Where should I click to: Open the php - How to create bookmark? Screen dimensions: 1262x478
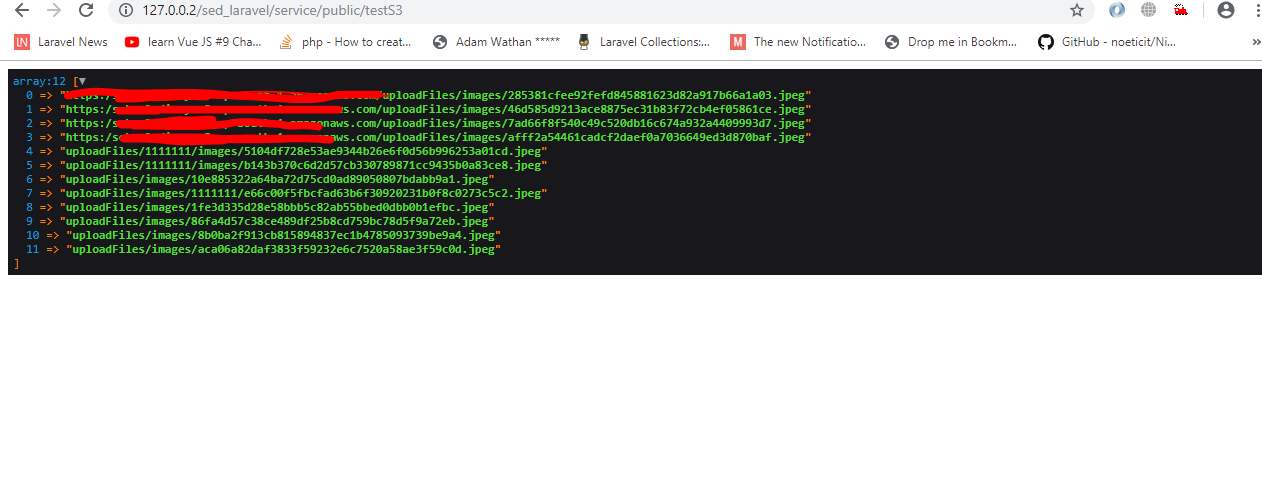point(346,42)
